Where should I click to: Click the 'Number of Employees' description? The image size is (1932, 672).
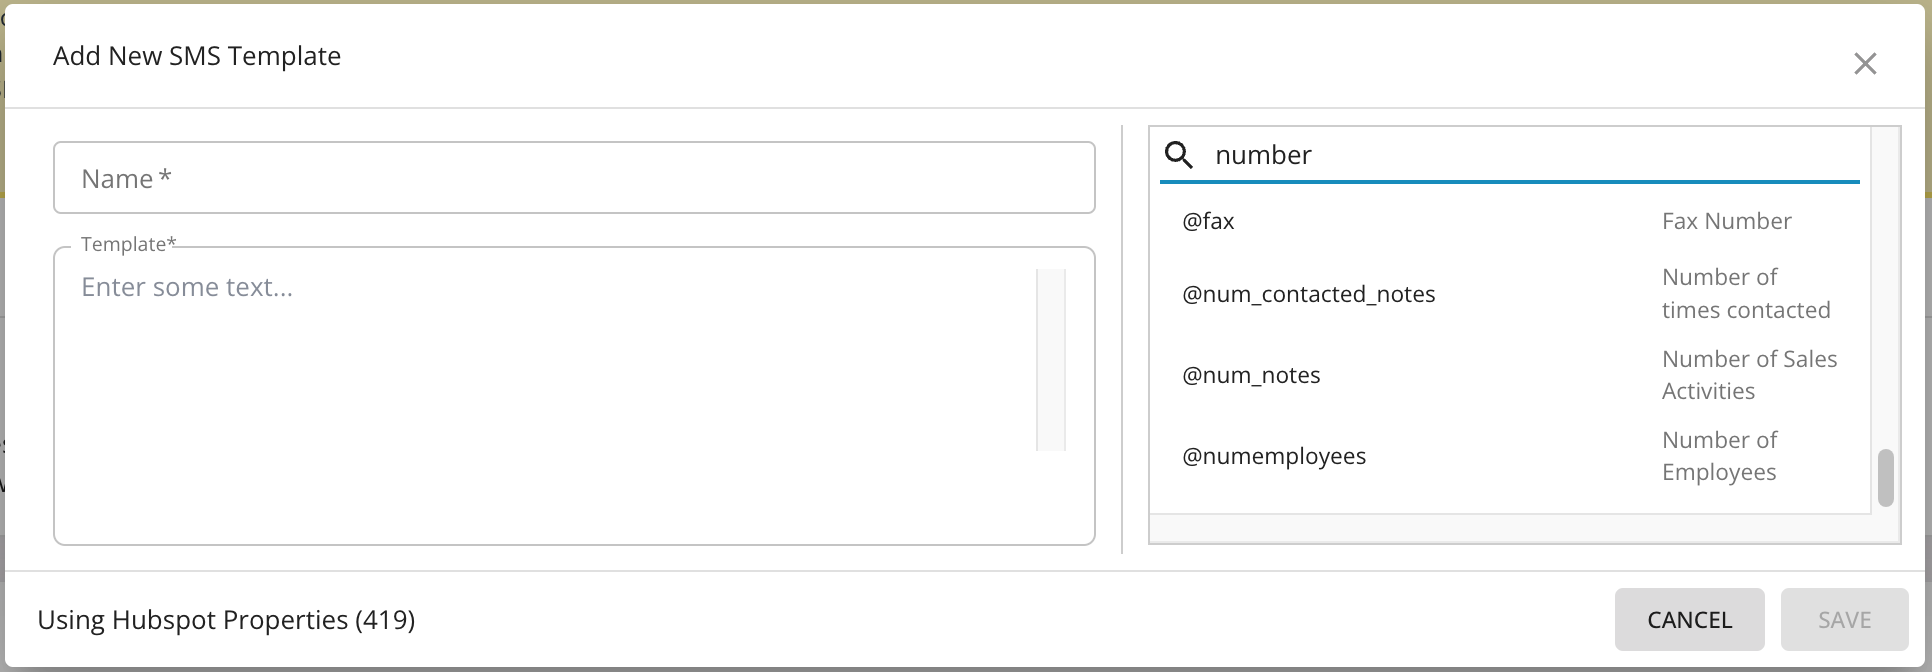(1720, 456)
